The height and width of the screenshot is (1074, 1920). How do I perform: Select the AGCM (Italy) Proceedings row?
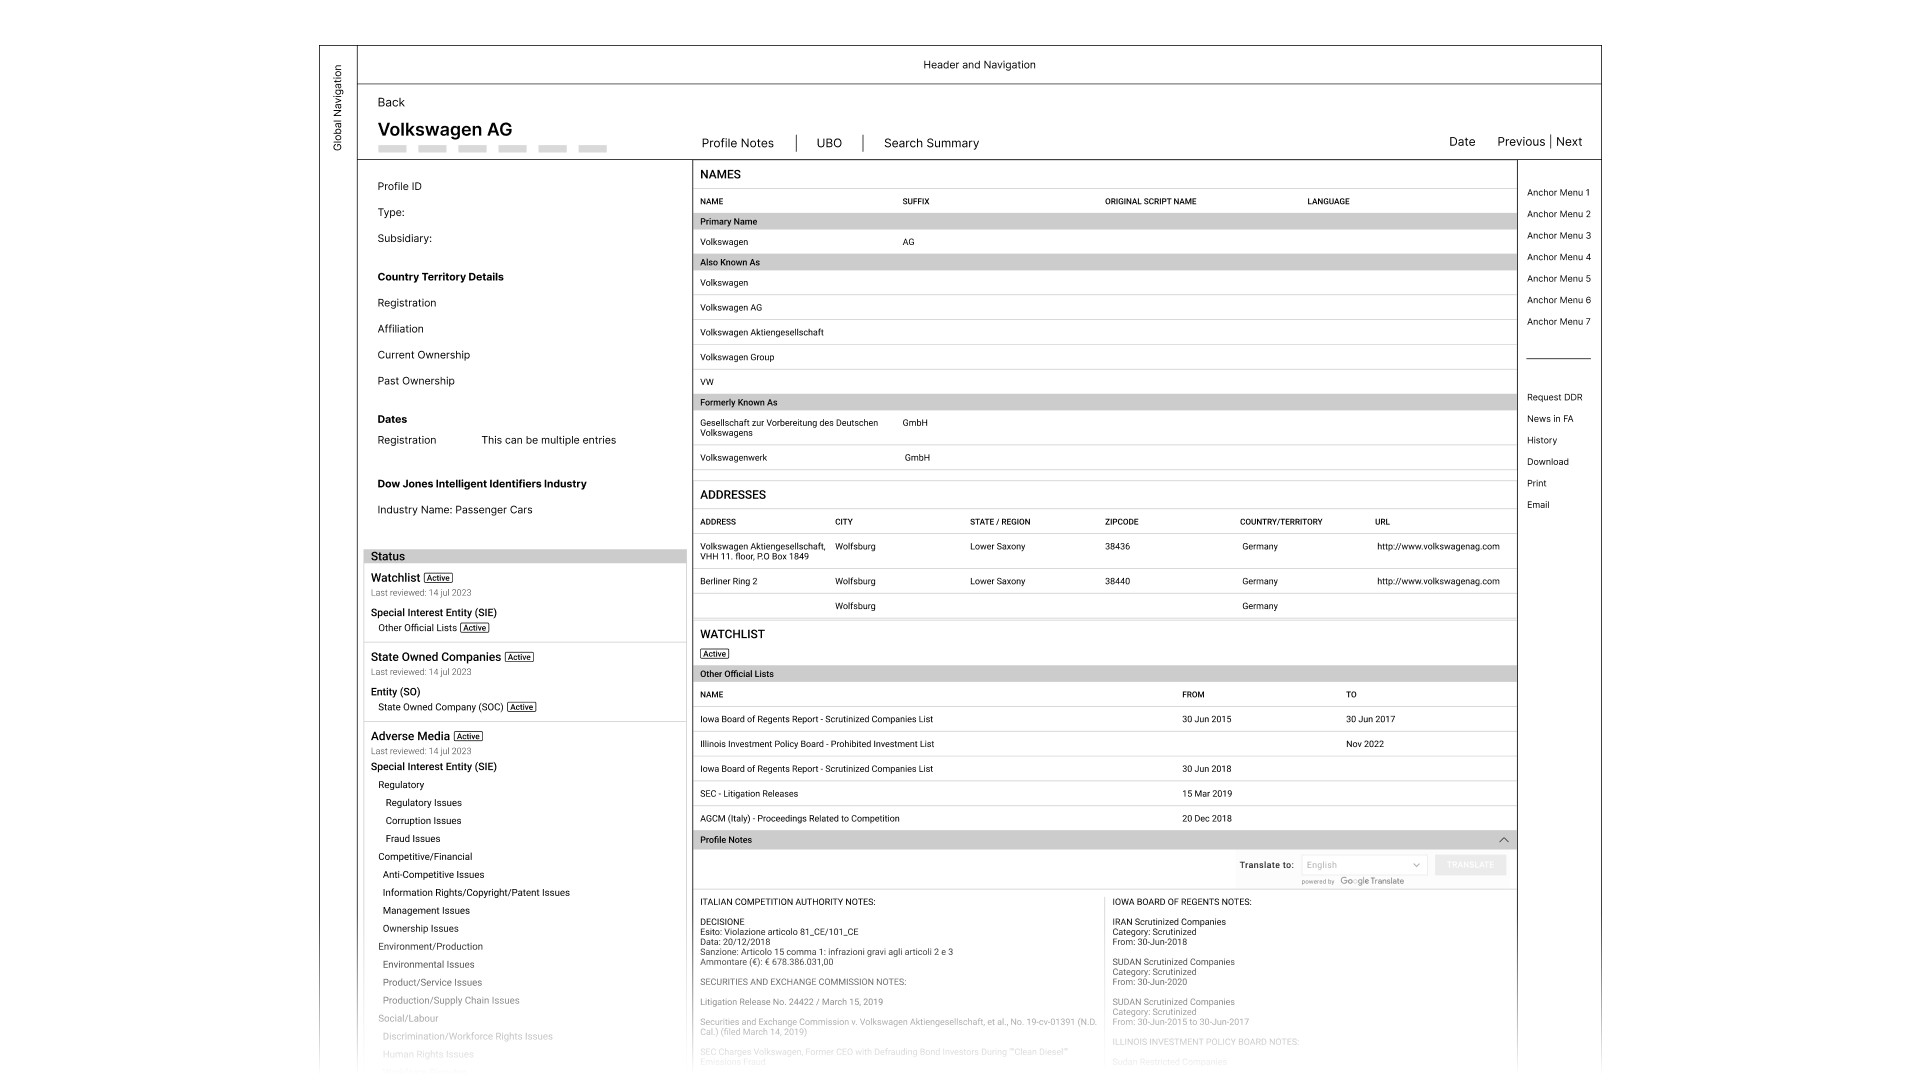[x=1105, y=819]
